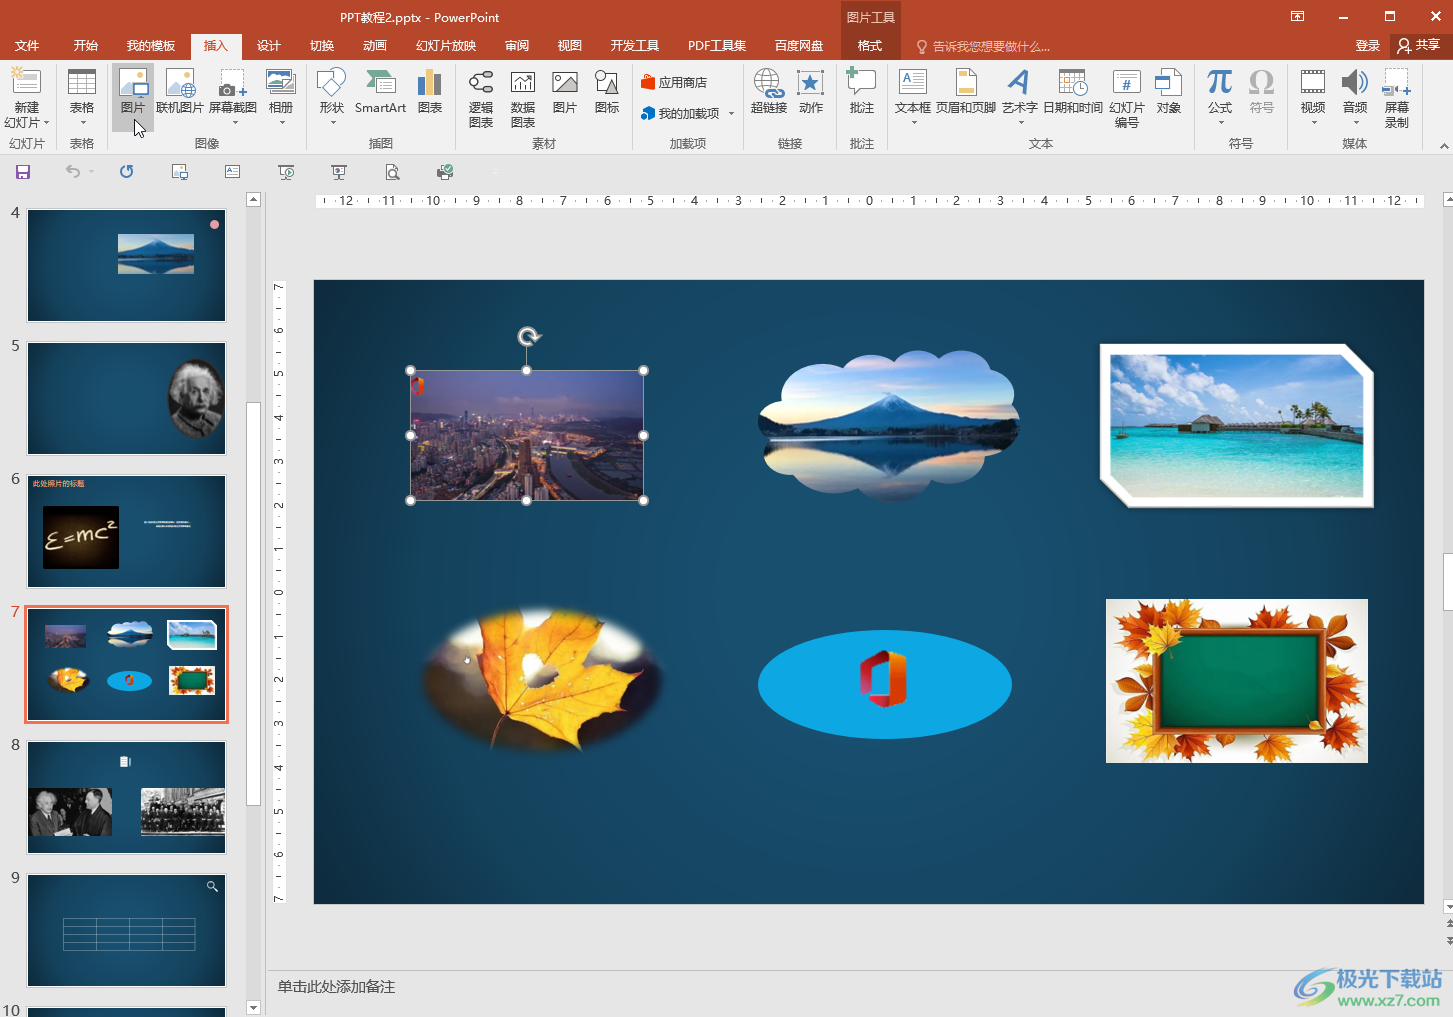1453x1017 pixels.
Task: Select slide 9 thumbnail with table
Action: tap(126, 930)
